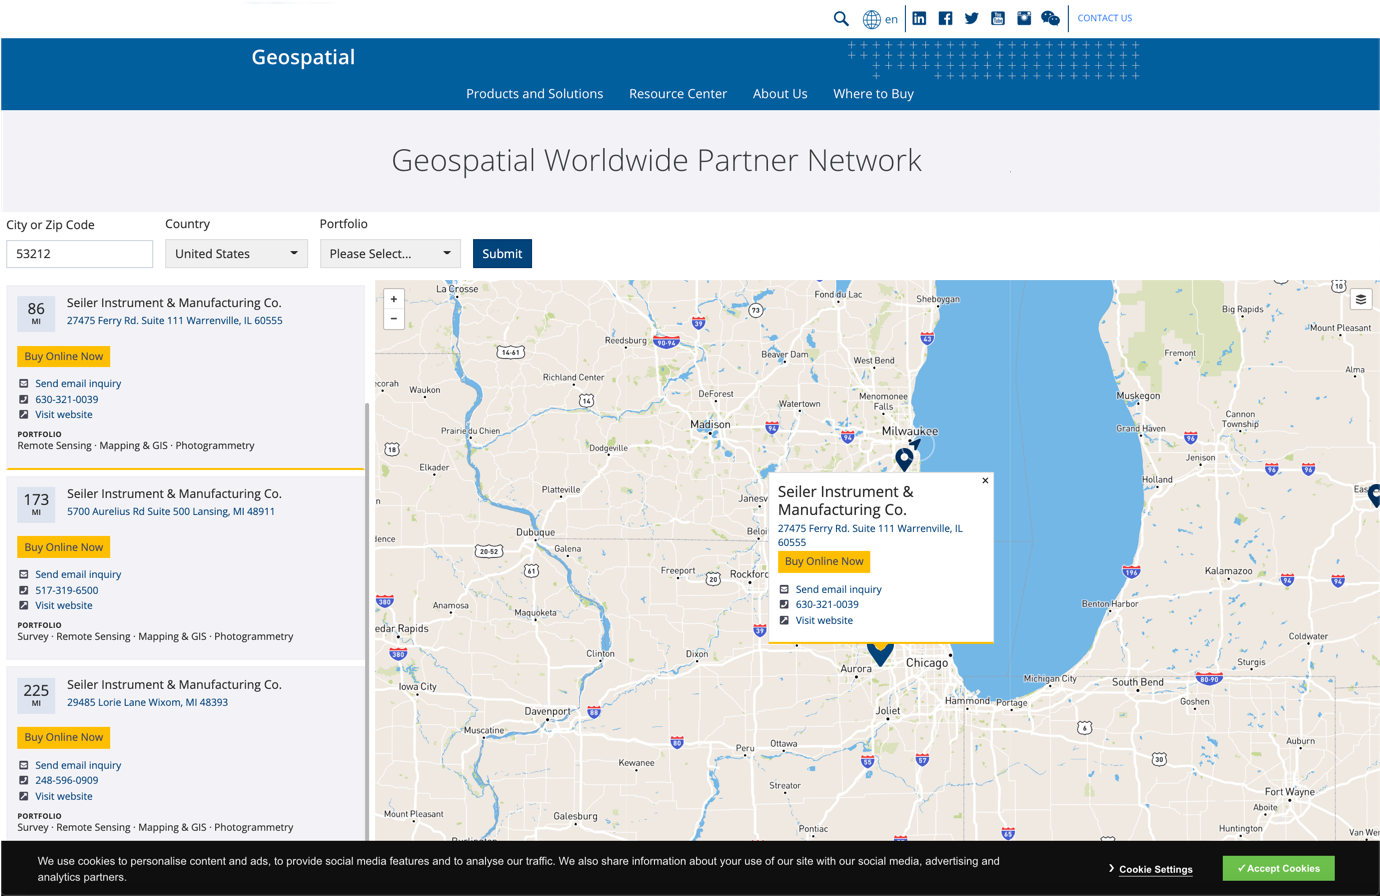
Task: Click website icon in map popup
Action: [x=784, y=620]
